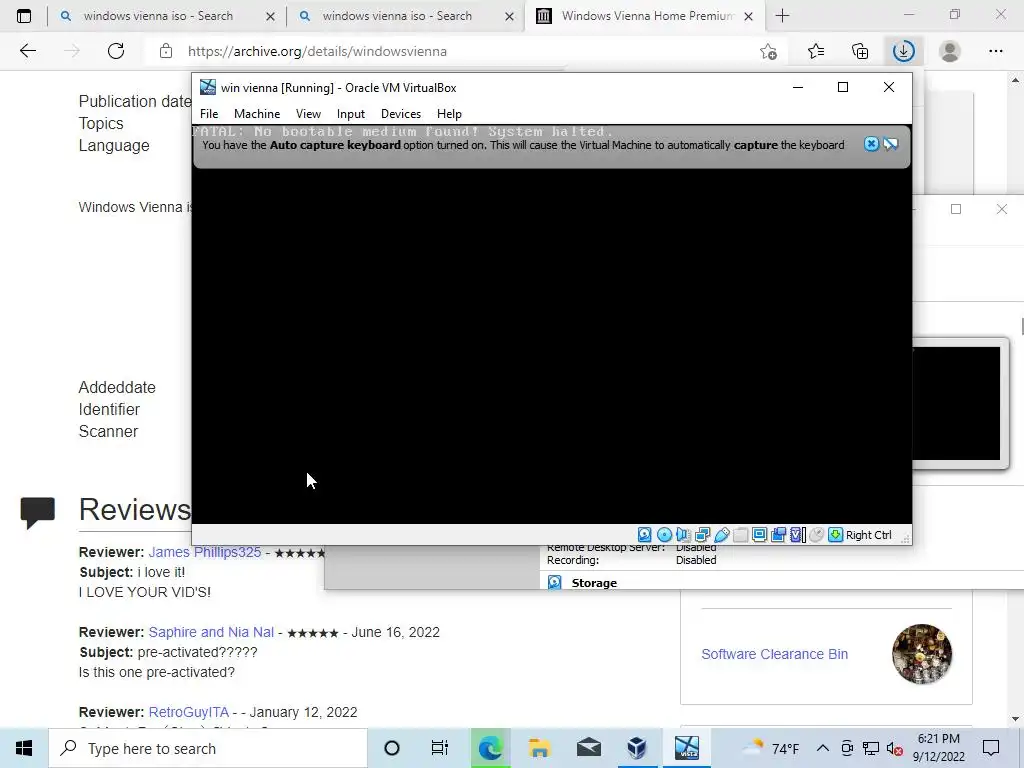Click the VM preview thumbnail in VirtualBox Manager
Viewport: 1024px width, 768px height.
pos(956,404)
